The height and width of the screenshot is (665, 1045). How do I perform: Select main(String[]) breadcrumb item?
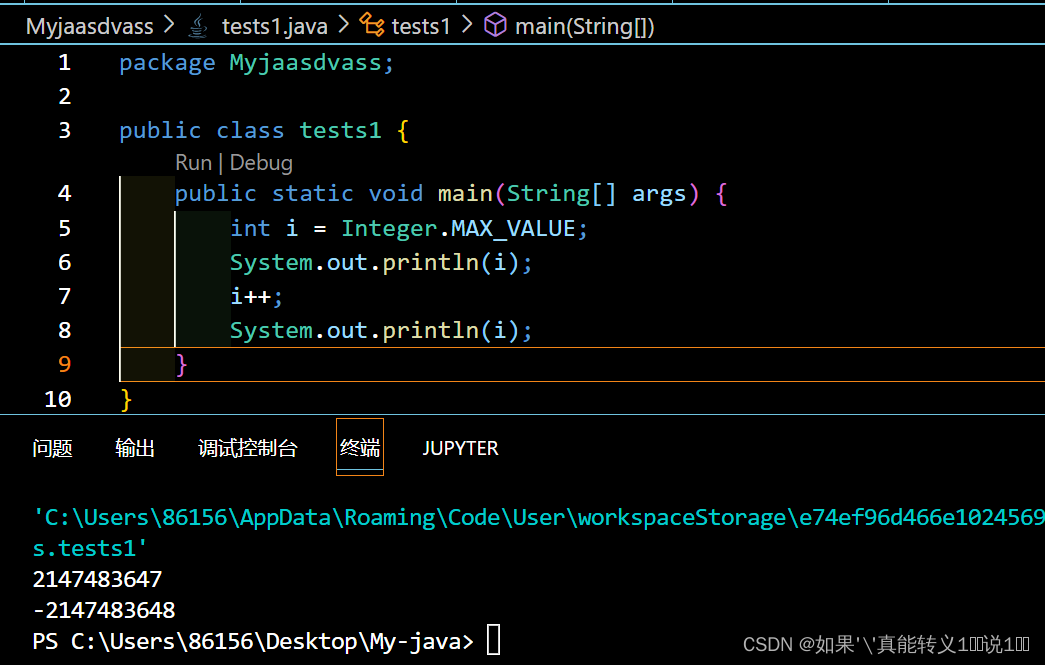click(584, 27)
